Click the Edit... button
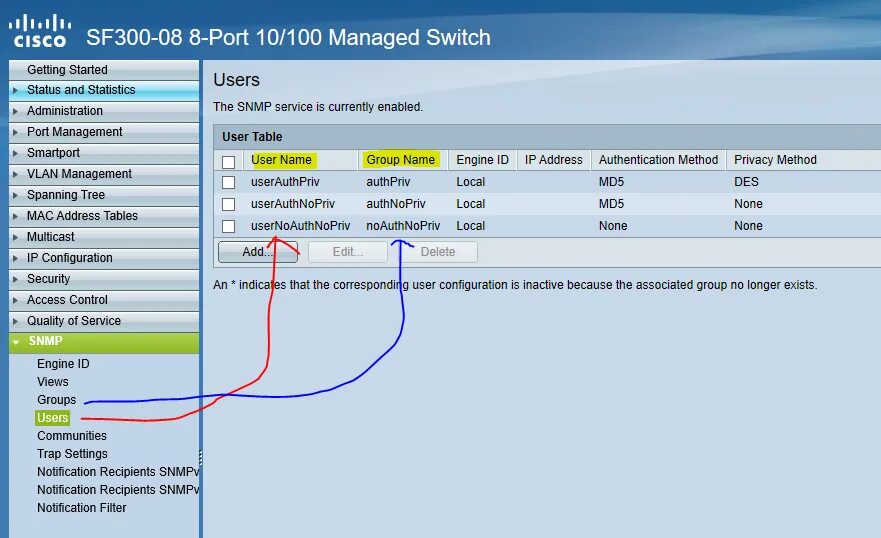 (348, 252)
